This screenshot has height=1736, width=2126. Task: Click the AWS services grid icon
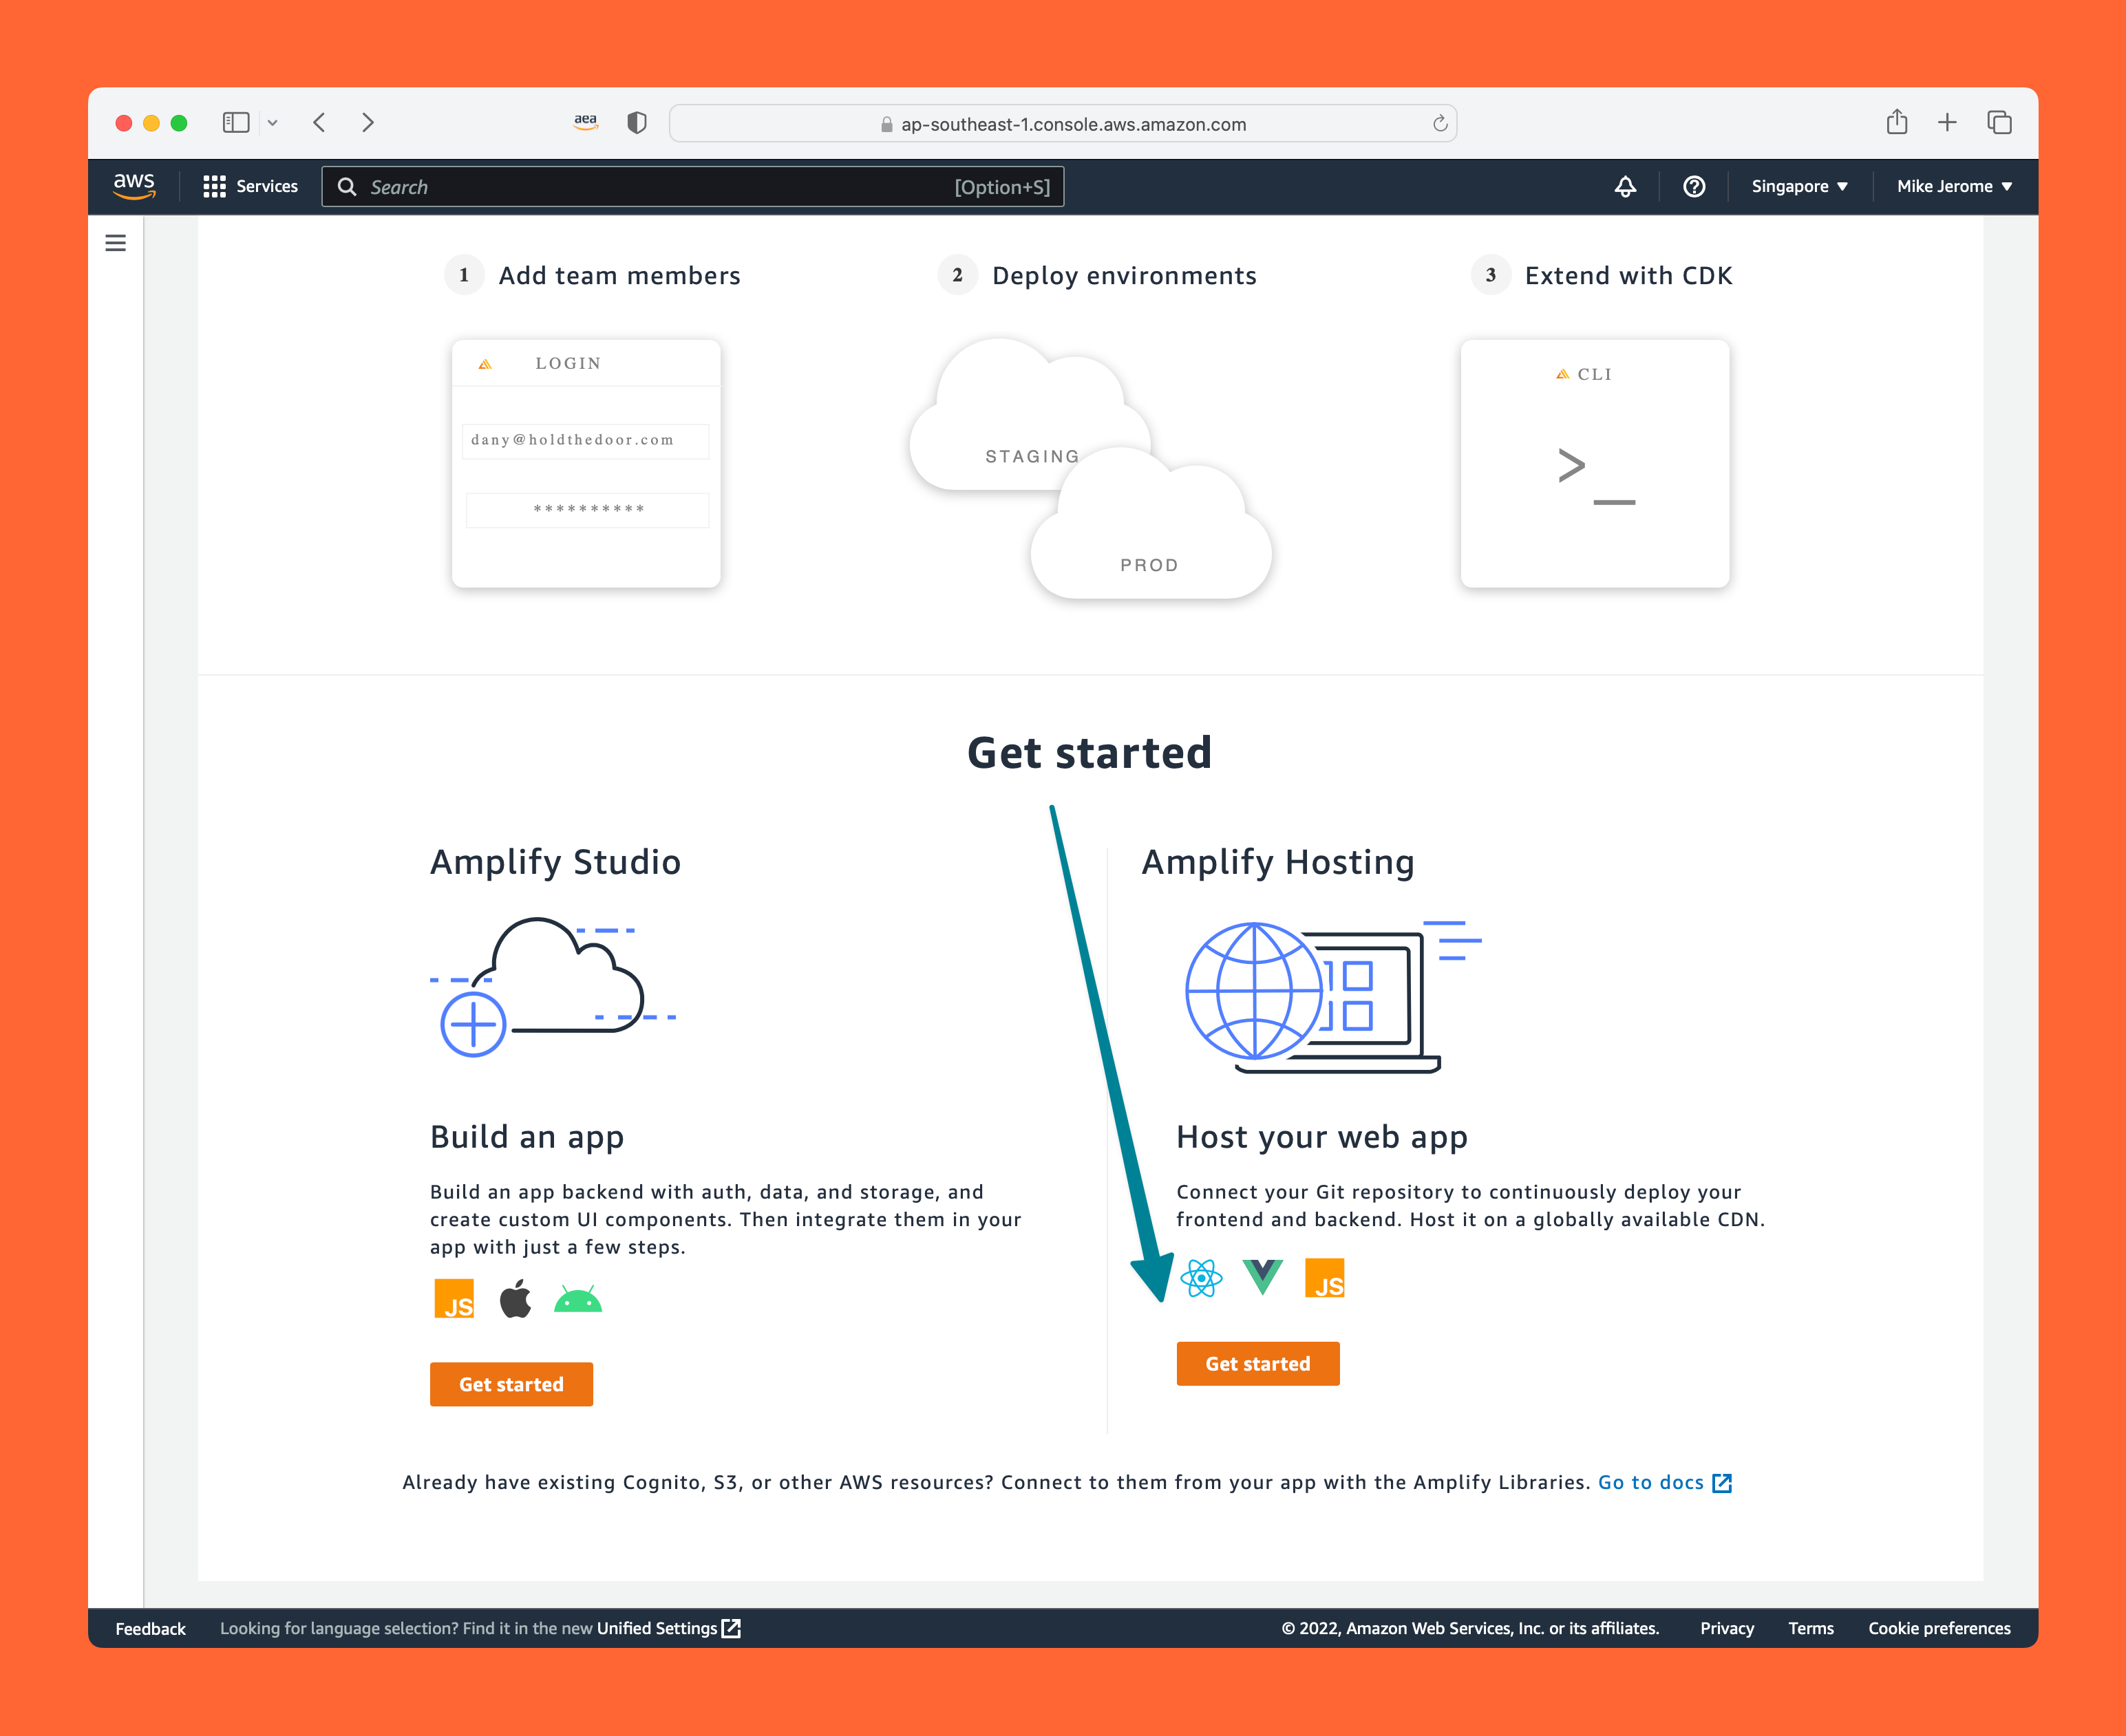tap(213, 185)
